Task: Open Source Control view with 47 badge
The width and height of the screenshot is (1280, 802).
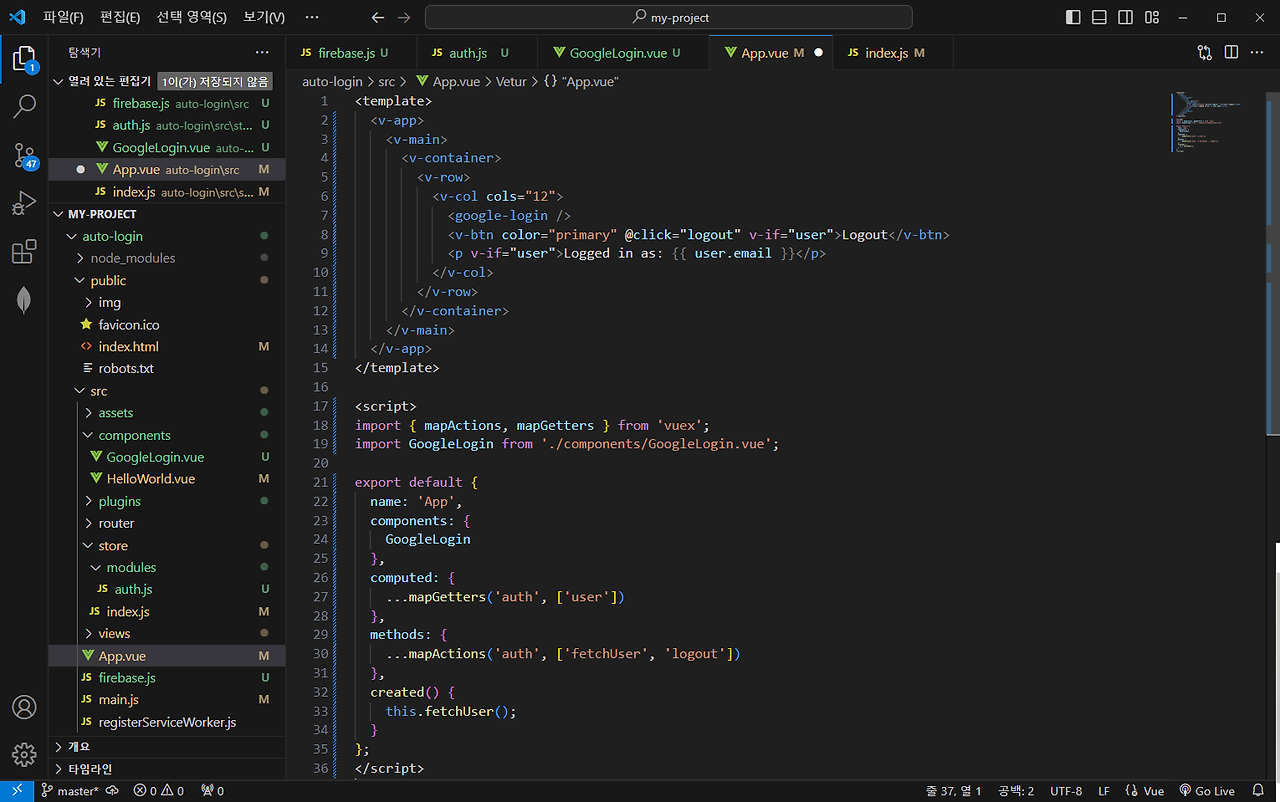Action: [24, 155]
